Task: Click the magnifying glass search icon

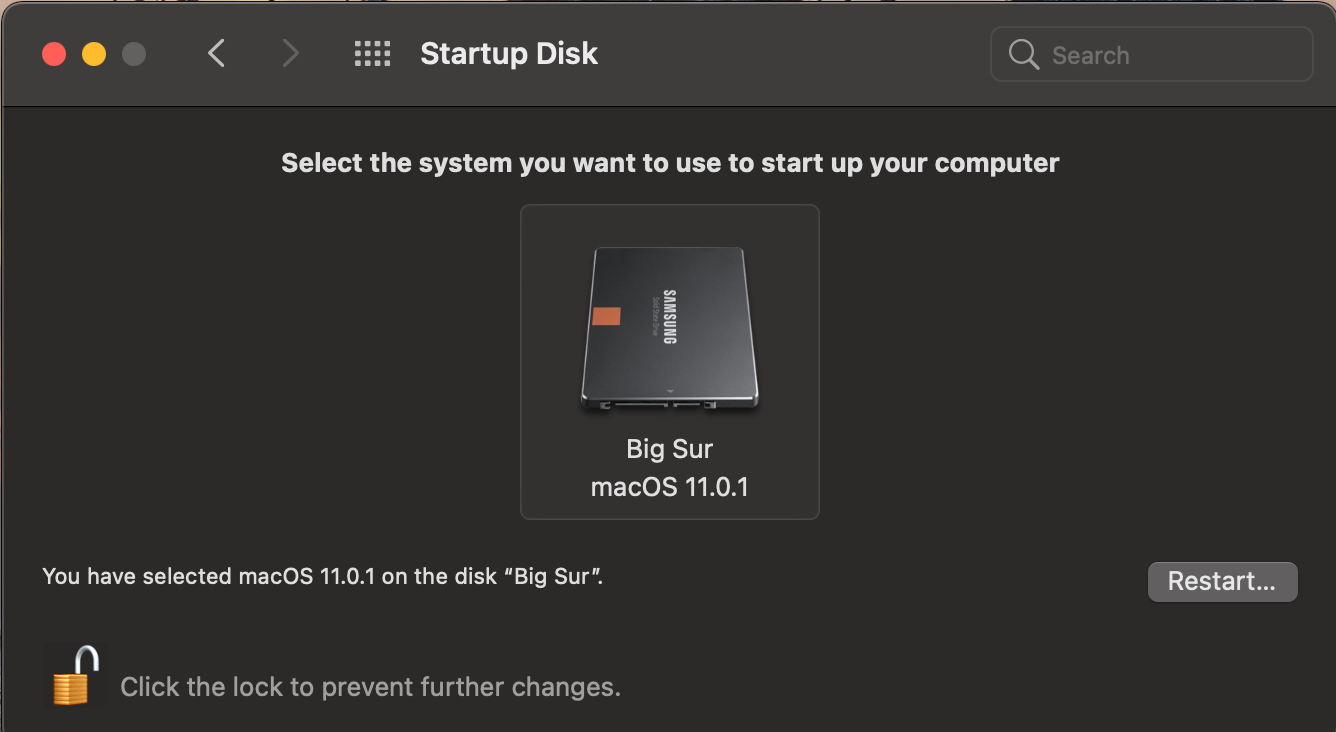Action: click(1023, 54)
